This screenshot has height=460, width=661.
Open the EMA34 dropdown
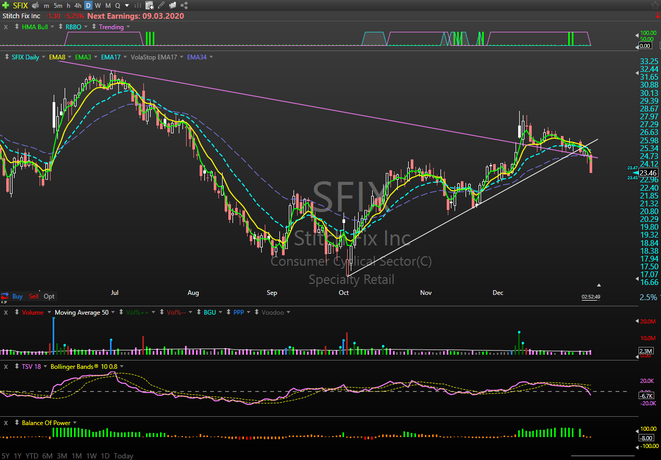[211, 57]
